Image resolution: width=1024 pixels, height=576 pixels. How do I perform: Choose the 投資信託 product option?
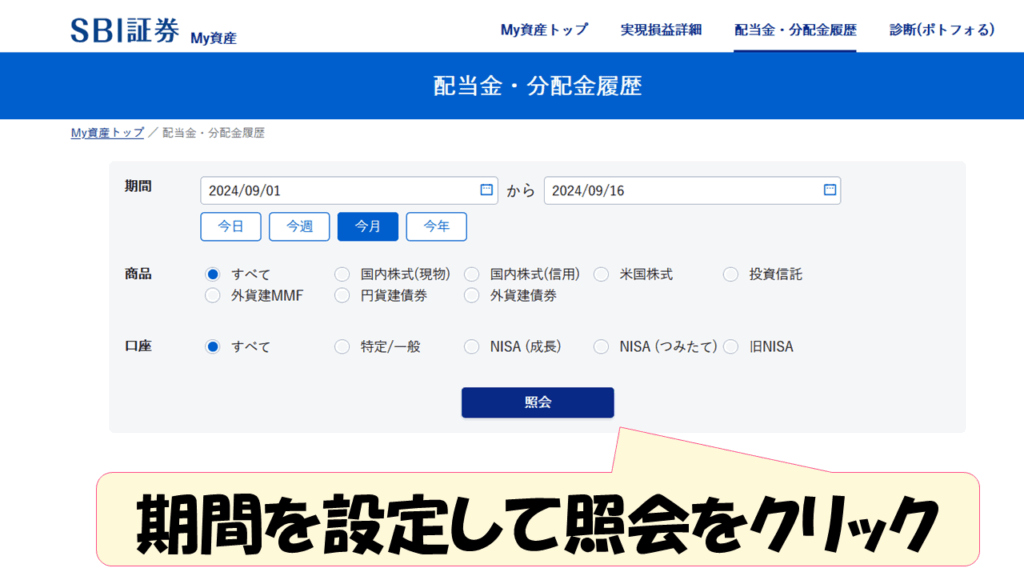point(731,274)
